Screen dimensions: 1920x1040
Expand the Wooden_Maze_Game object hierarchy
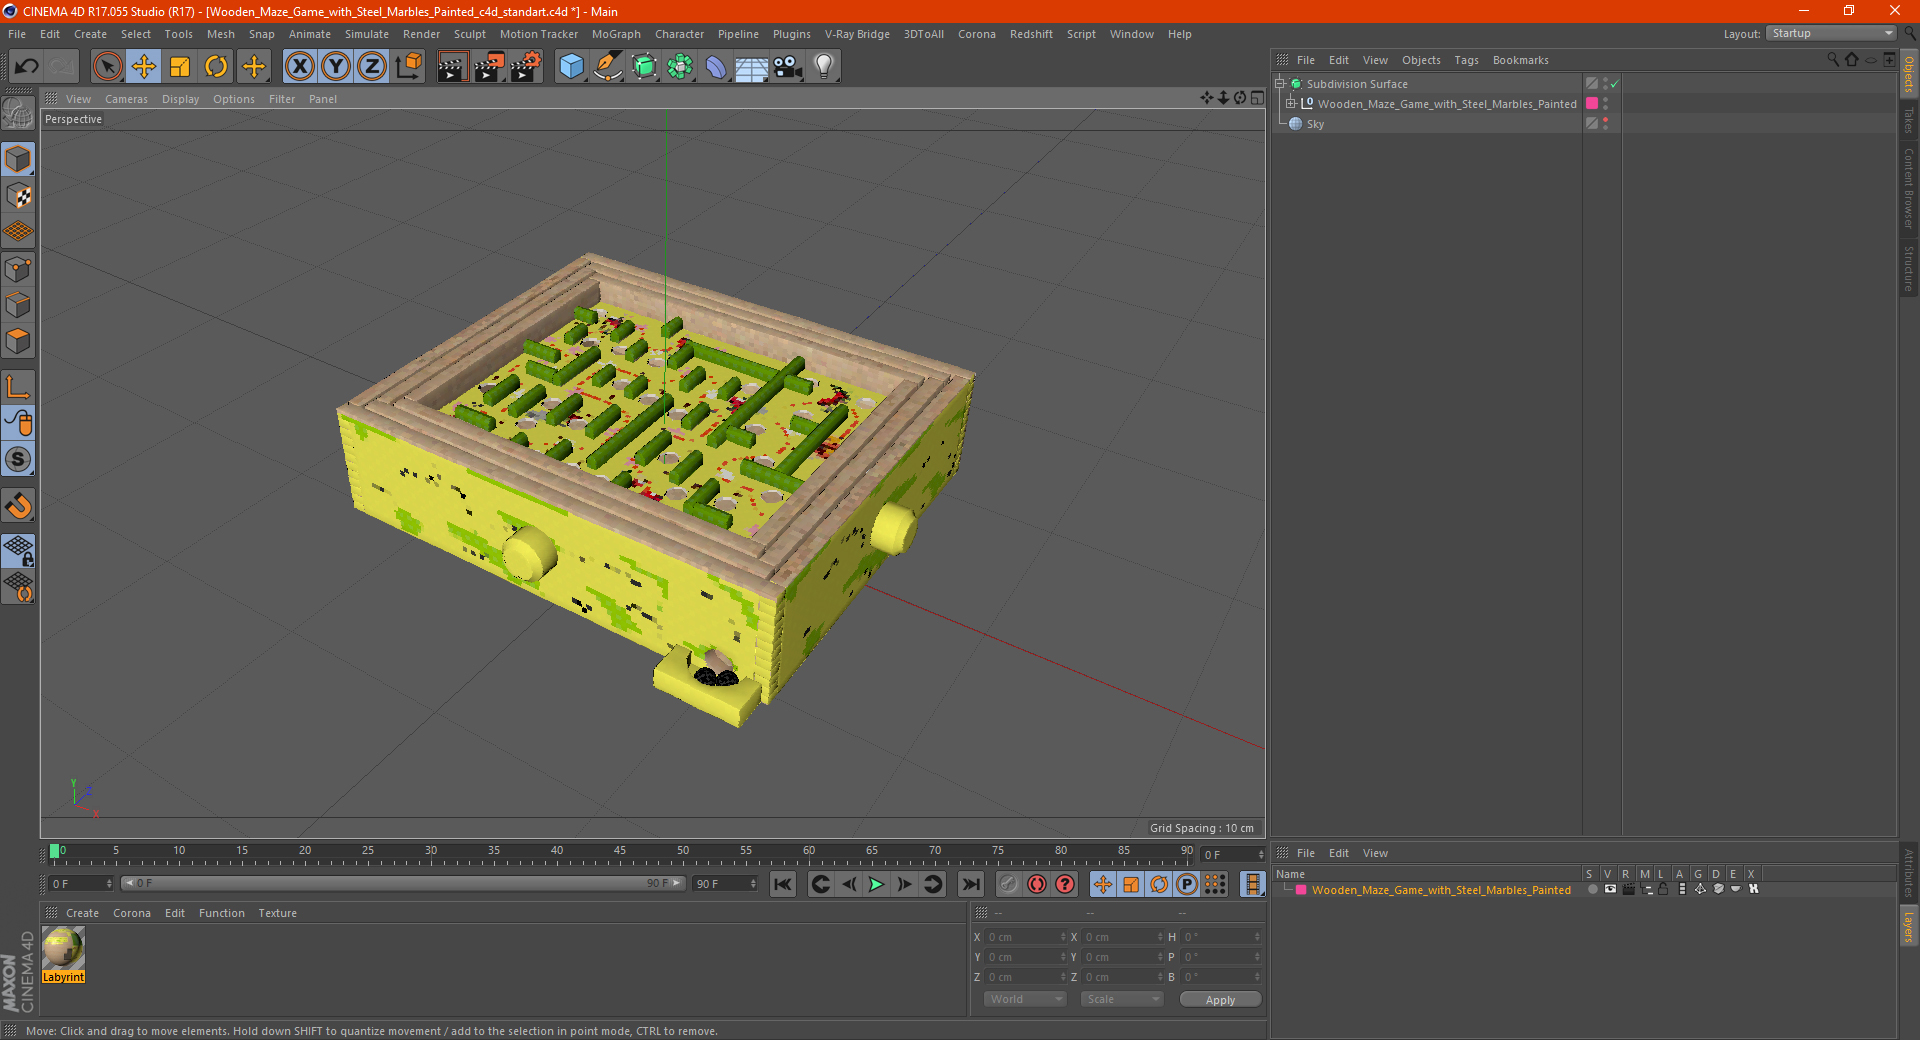pyautogui.click(x=1291, y=103)
